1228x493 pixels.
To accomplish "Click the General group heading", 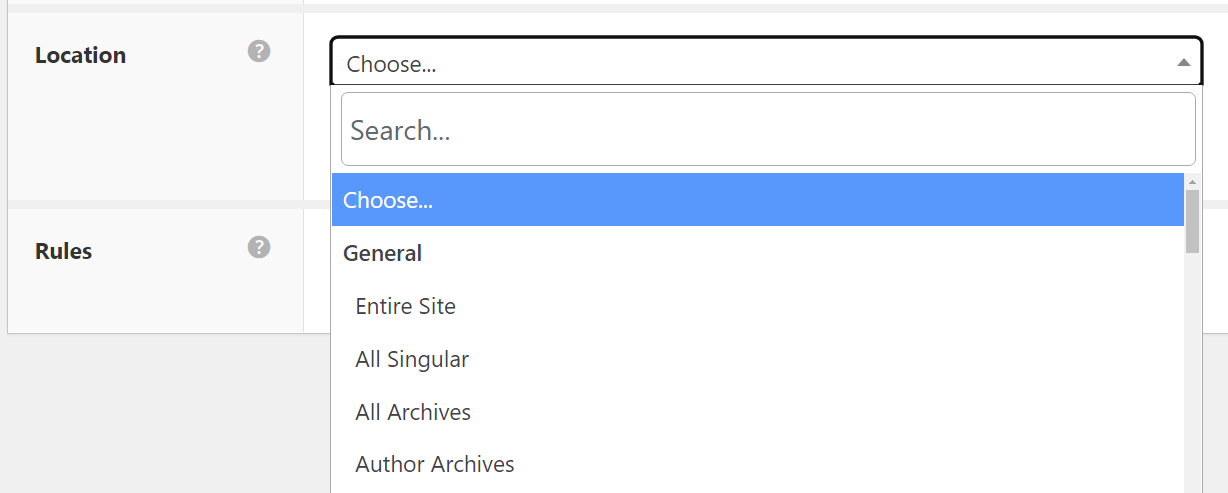I will point(382,253).
